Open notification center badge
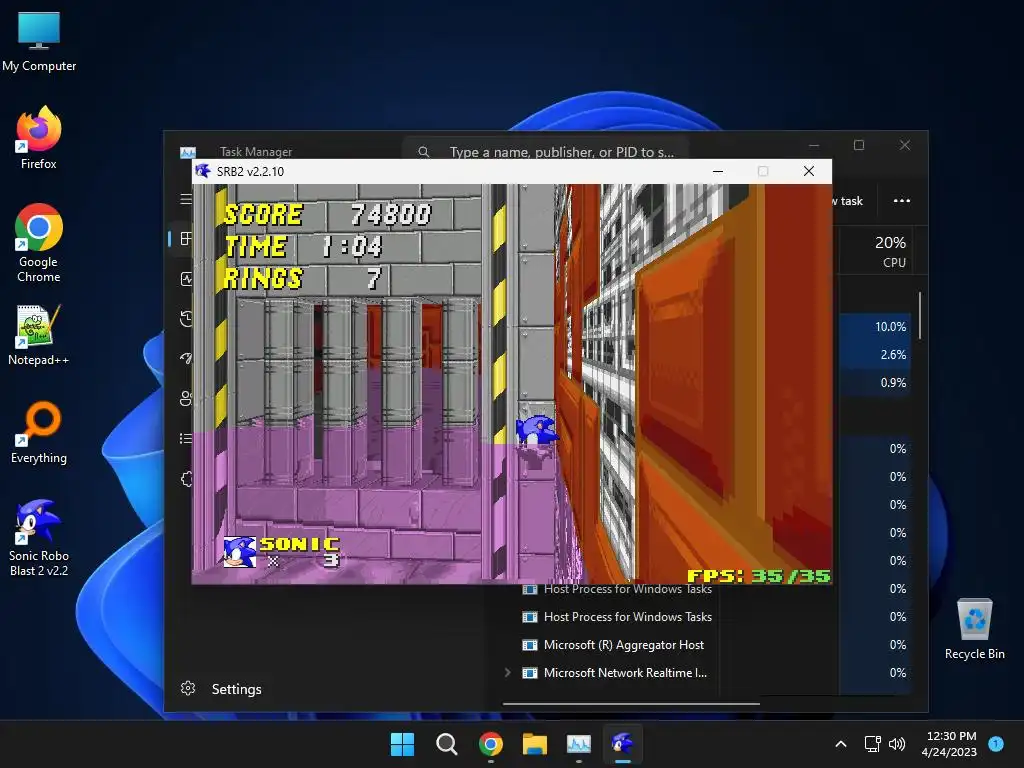The width and height of the screenshot is (1024, 768). click(x=996, y=743)
